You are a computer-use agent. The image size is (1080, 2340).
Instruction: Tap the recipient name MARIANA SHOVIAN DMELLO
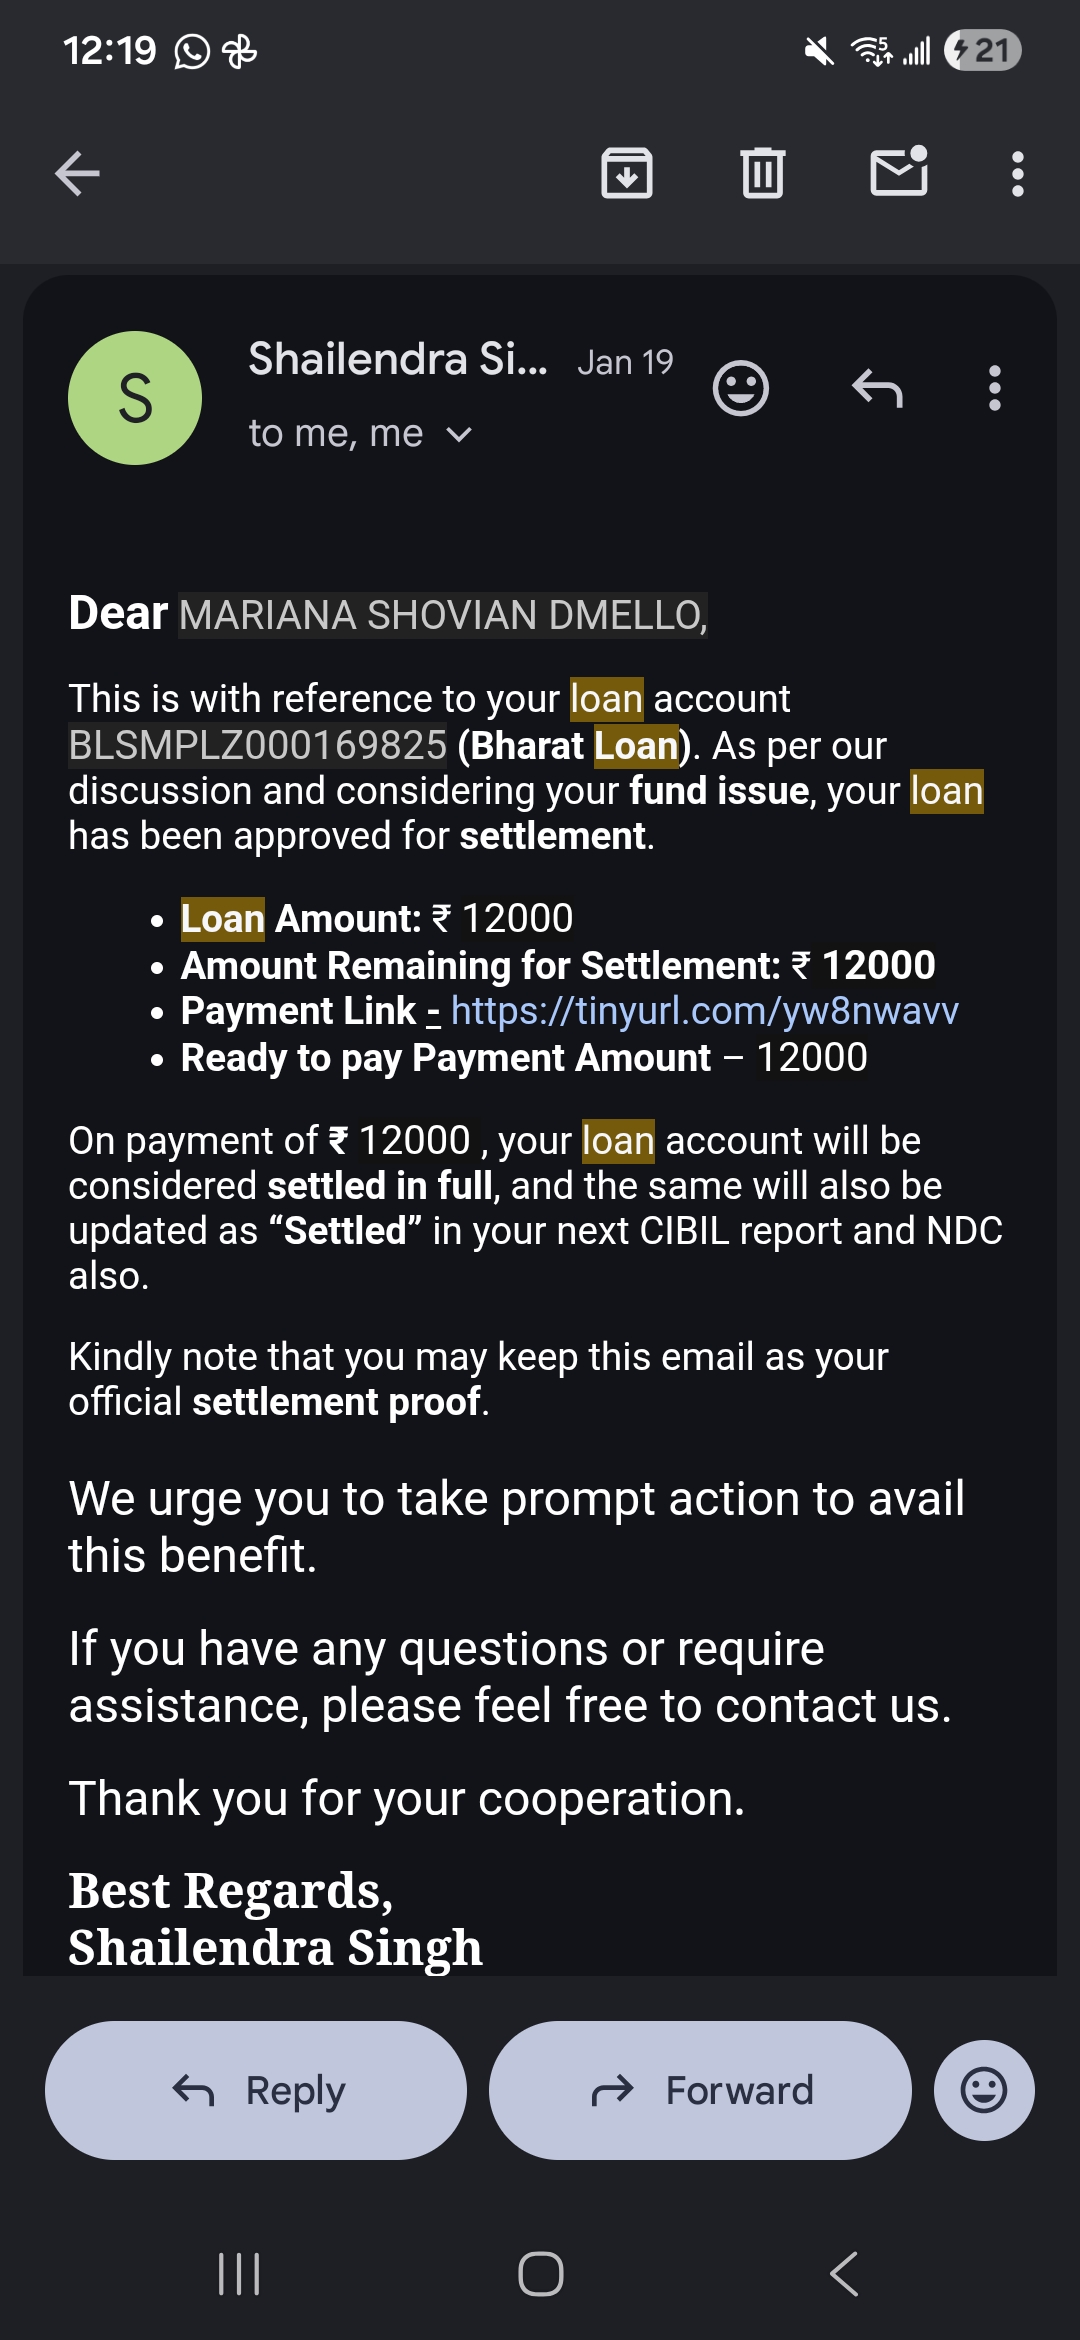pos(442,615)
